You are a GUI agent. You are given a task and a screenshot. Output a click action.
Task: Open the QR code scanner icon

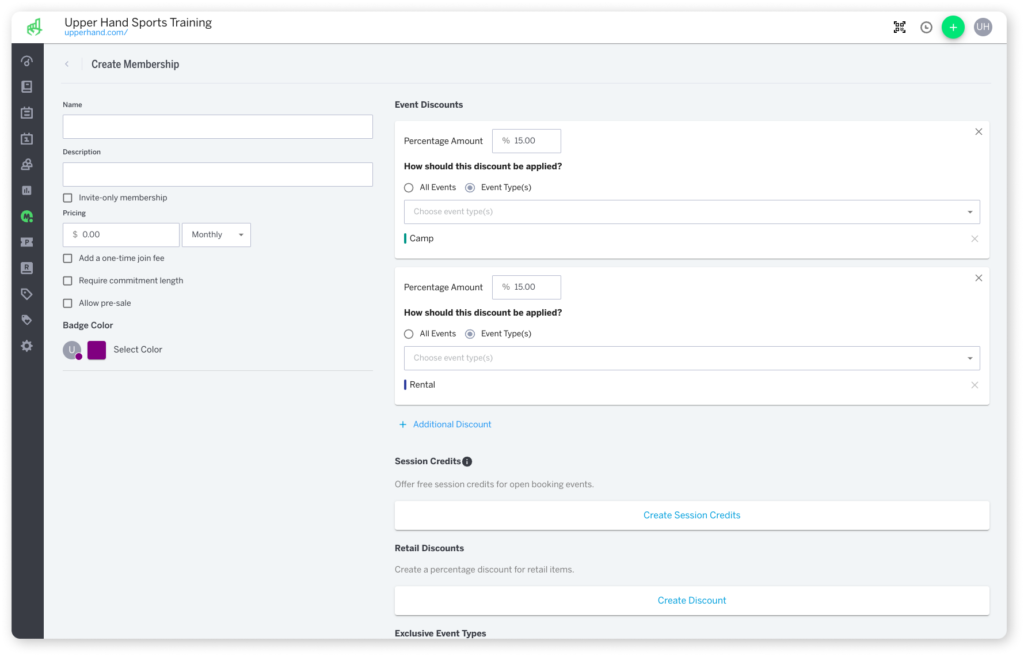899,27
